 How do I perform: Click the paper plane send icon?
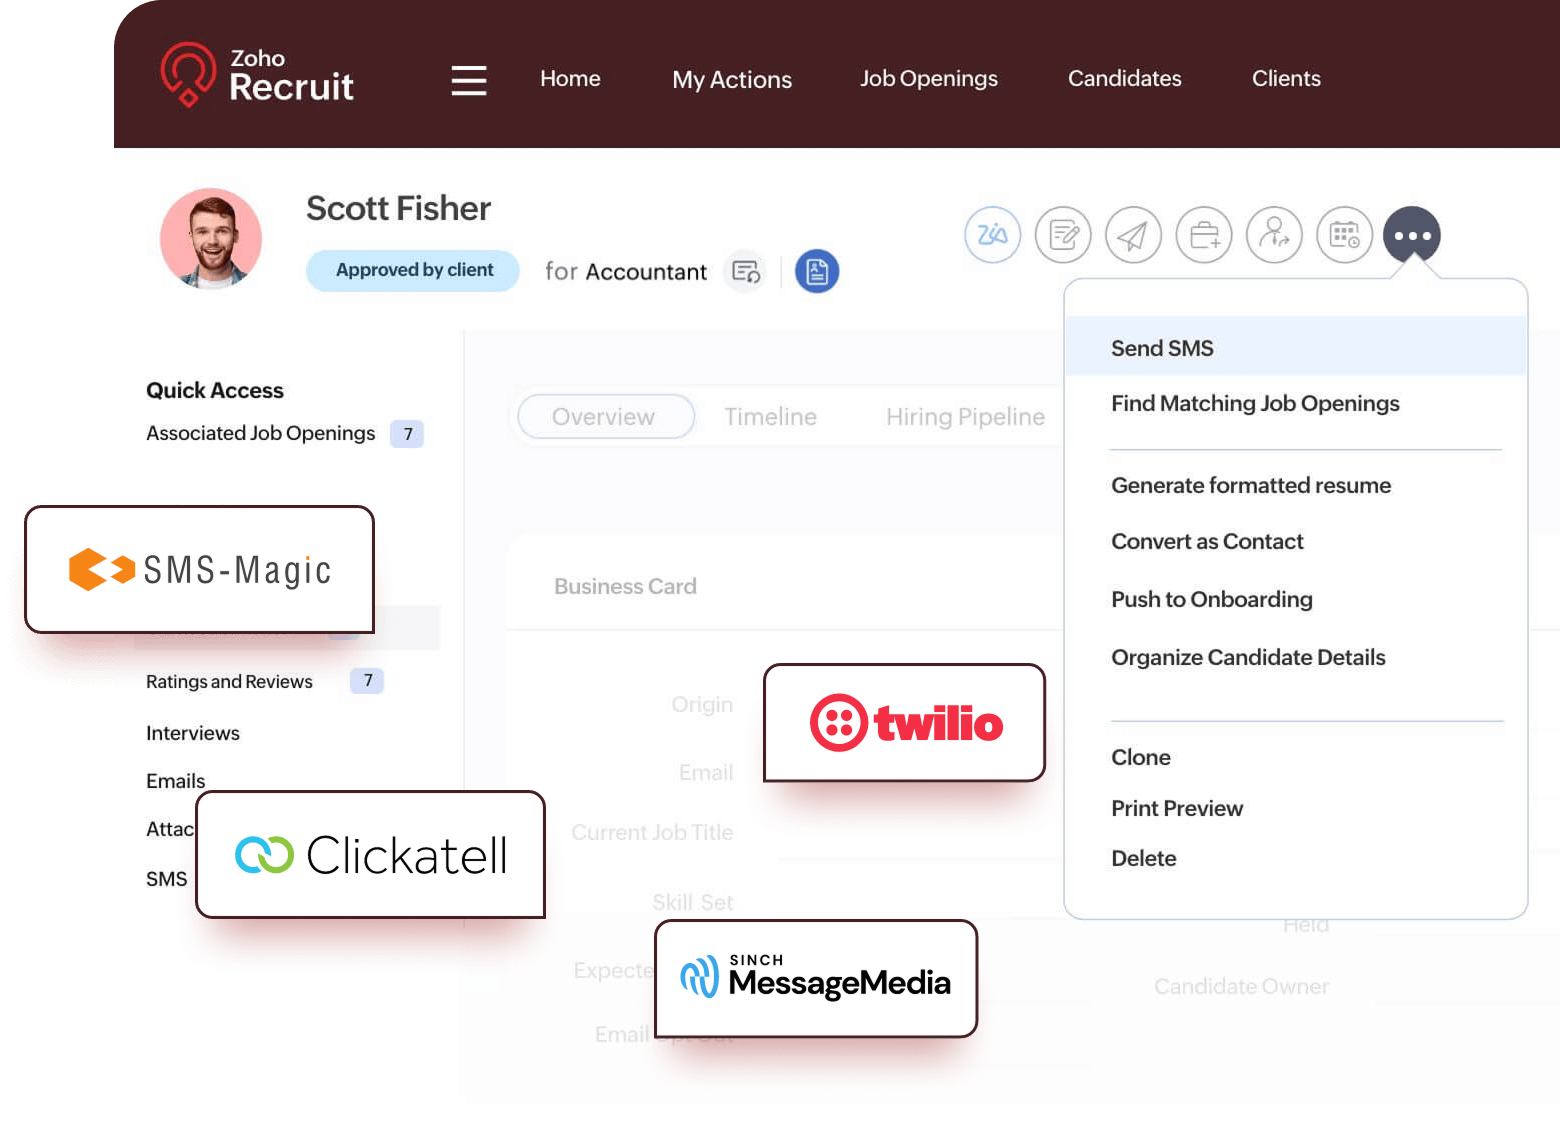[x=1132, y=235]
